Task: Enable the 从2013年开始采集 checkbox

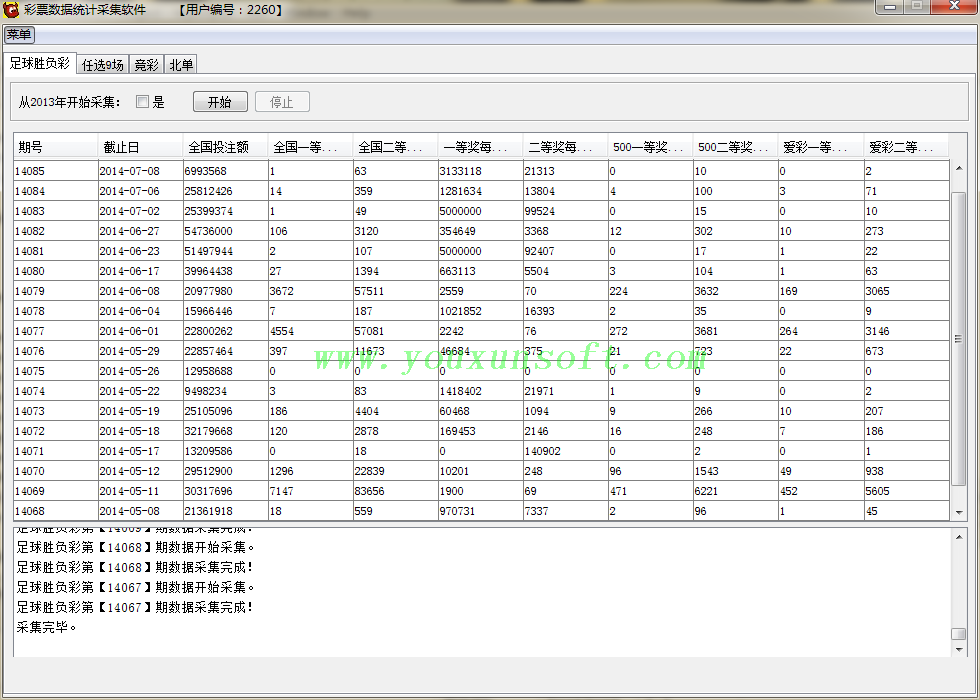Action: 142,102
